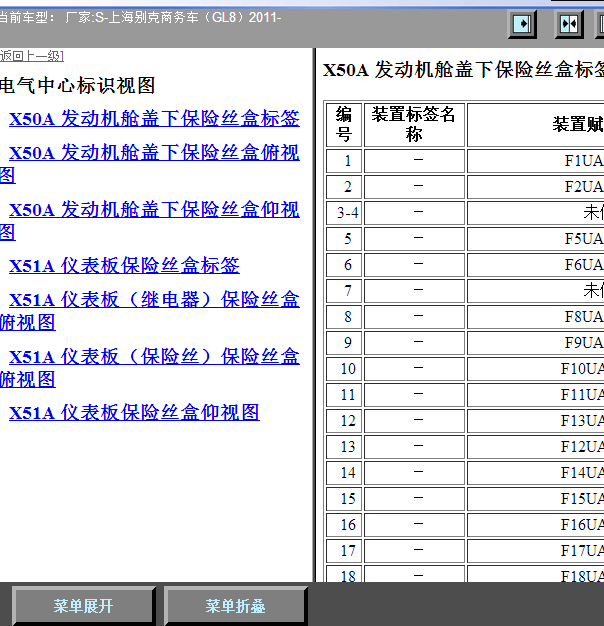Click row number 16 cell
This screenshot has width=604, height=626.
click(344, 525)
